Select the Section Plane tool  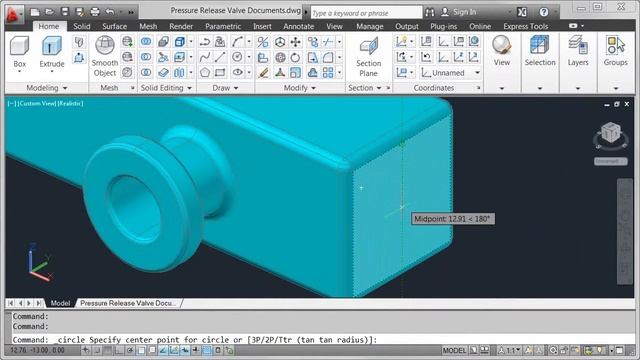point(368,56)
